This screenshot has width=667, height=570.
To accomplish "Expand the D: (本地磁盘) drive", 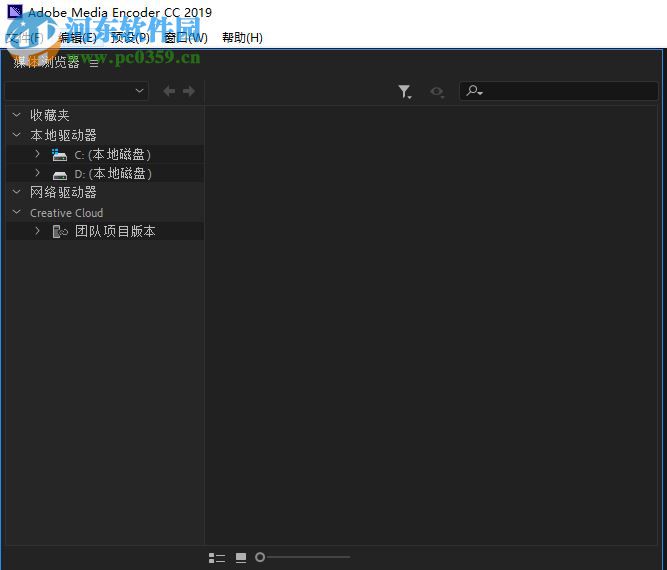I will pos(37,173).
